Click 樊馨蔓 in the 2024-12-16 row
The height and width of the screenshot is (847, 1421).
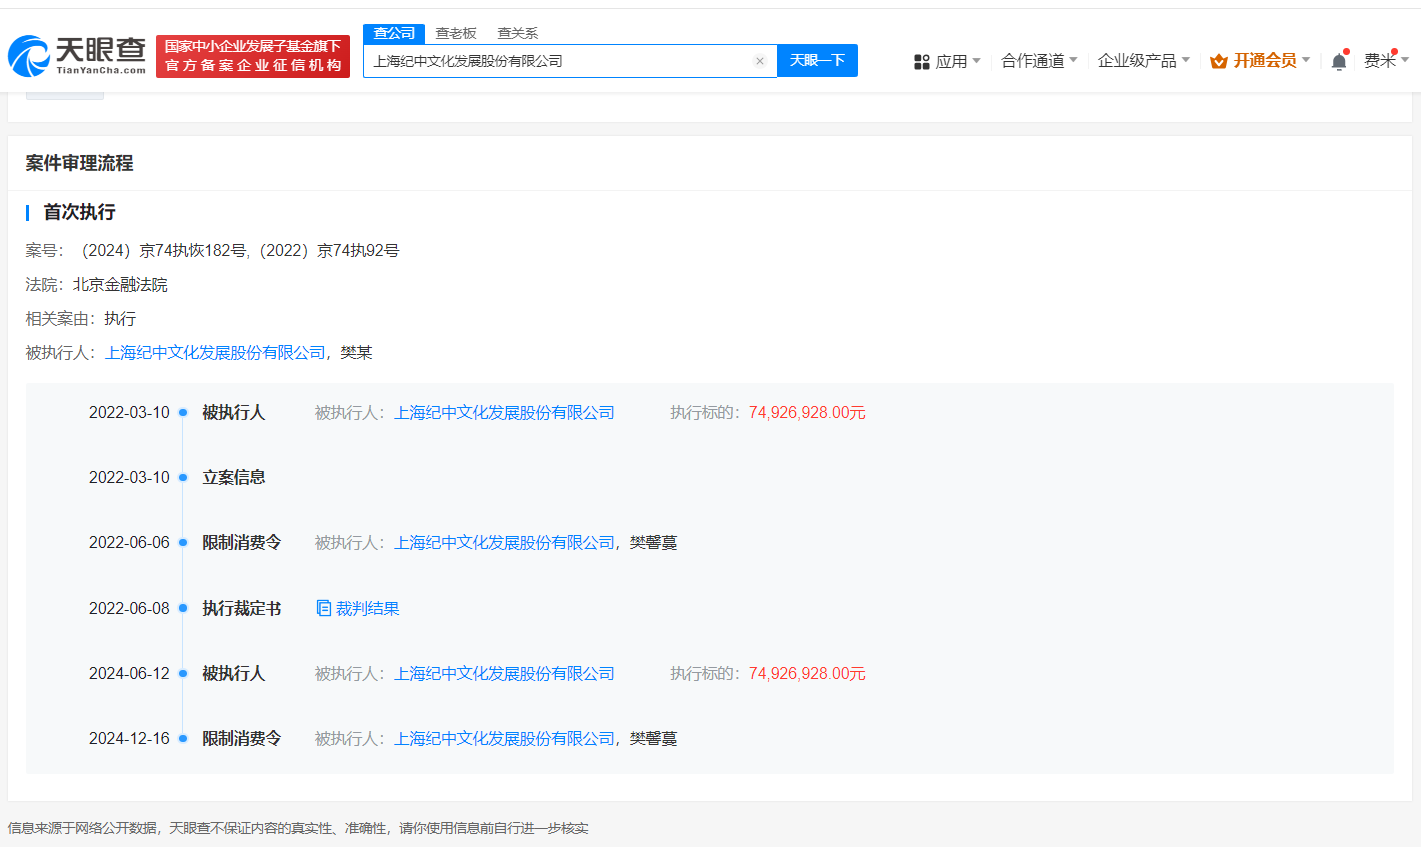pos(653,739)
